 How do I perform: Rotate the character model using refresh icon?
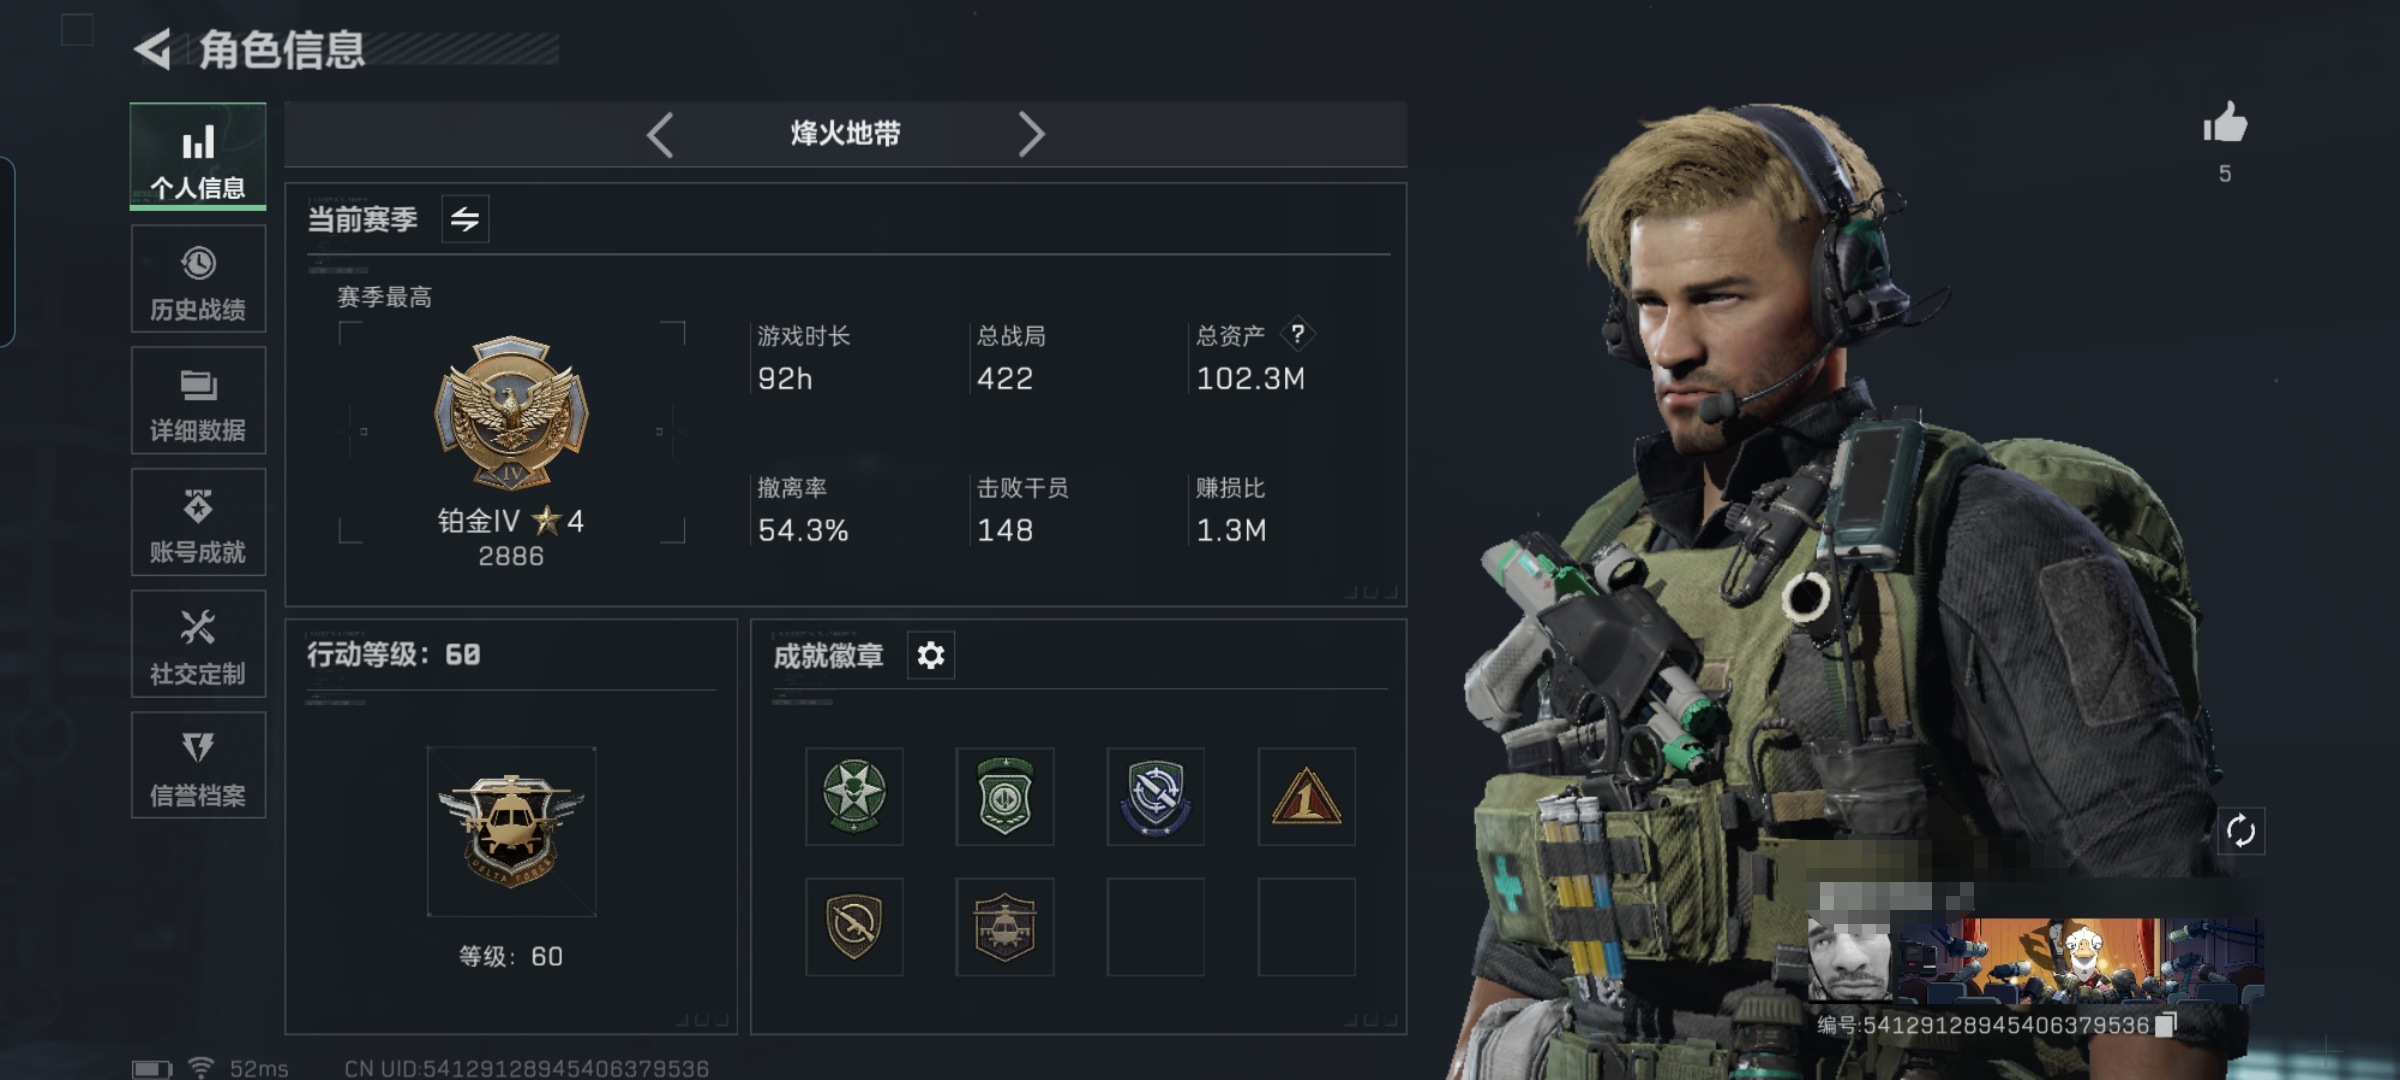point(2240,831)
